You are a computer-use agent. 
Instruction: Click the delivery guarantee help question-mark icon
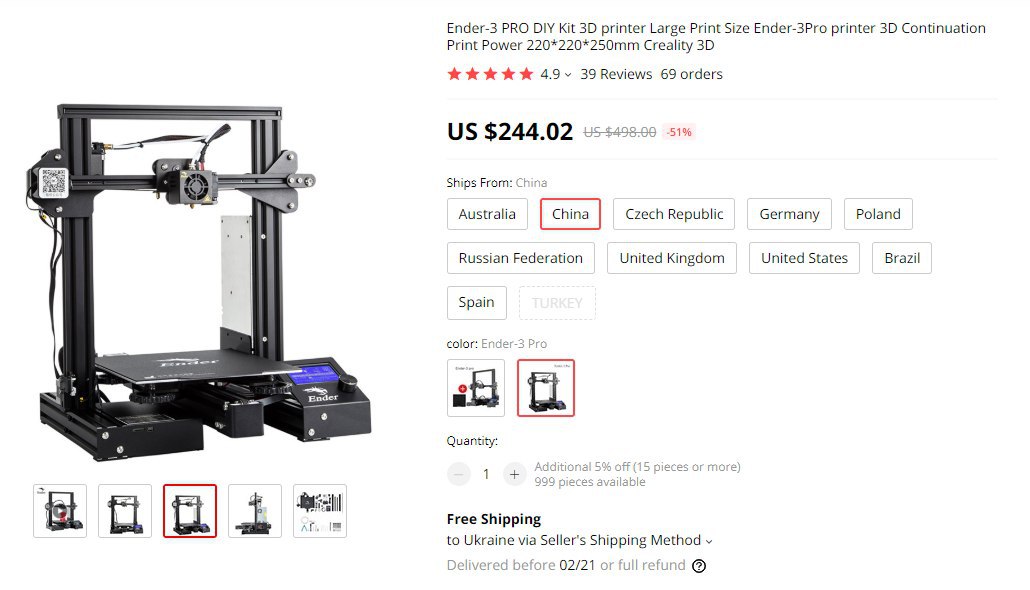point(699,566)
